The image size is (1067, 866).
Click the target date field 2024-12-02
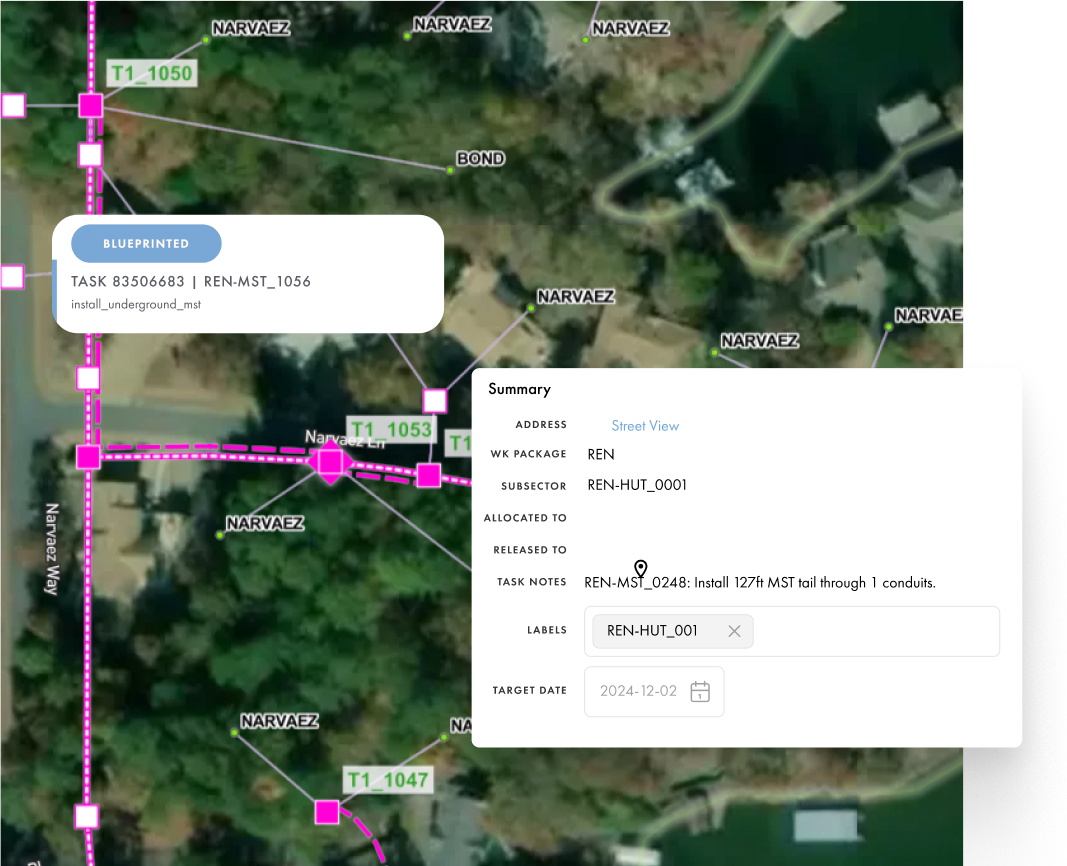(654, 691)
